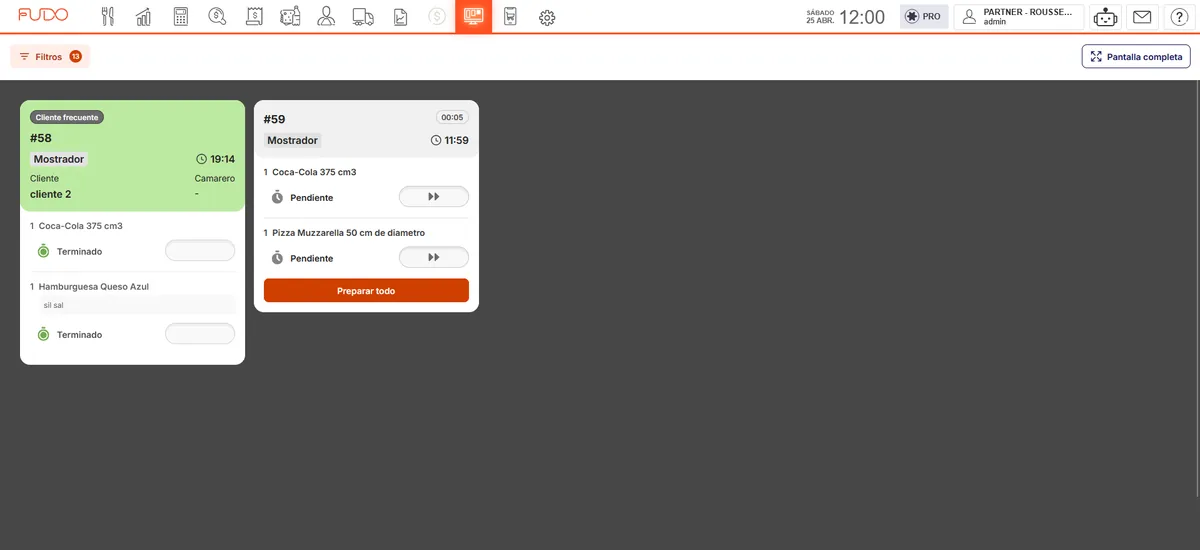This screenshot has width=1200, height=550.
Task: Open the mobile shopping cart icon
Action: [510, 17]
